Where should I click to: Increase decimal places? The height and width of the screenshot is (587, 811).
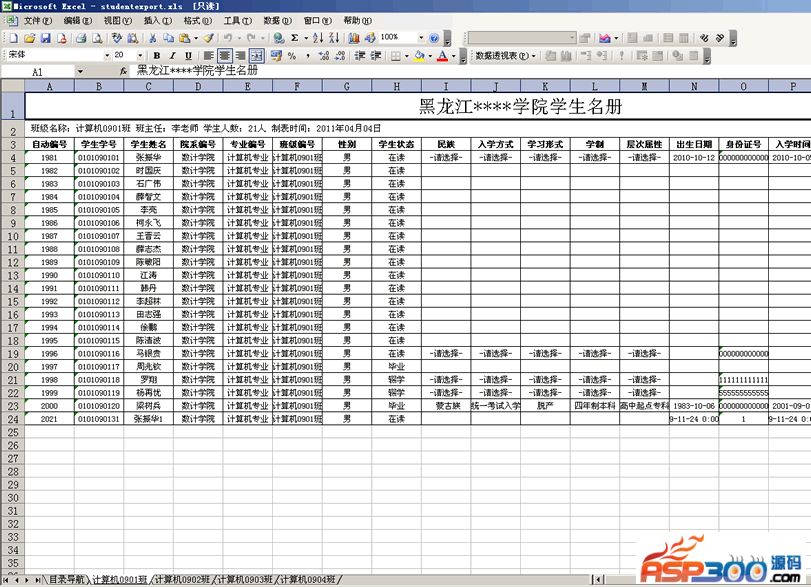pyautogui.click(x=324, y=55)
